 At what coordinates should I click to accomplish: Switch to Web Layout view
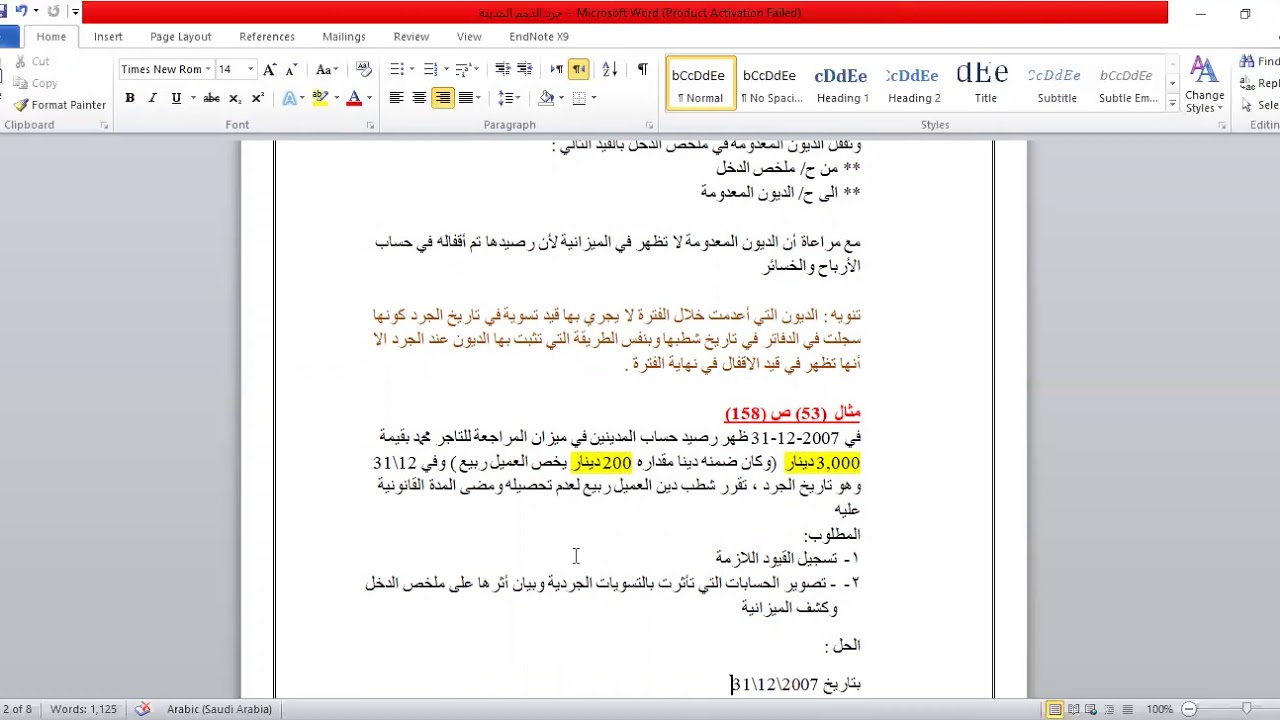[x=1092, y=709]
